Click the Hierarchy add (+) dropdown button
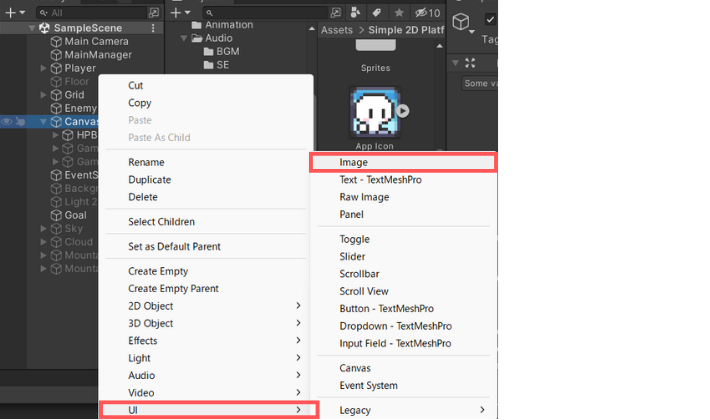The width and height of the screenshot is (710, 420). 13,12
